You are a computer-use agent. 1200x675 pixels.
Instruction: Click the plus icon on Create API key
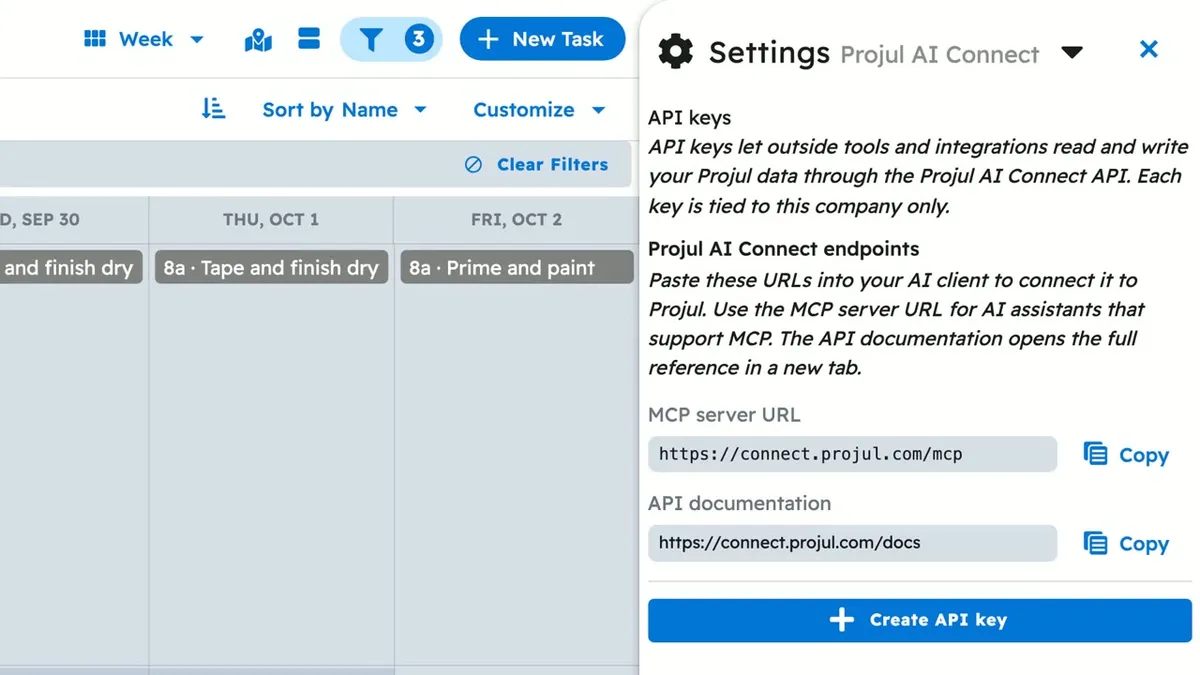click(842, 620)
